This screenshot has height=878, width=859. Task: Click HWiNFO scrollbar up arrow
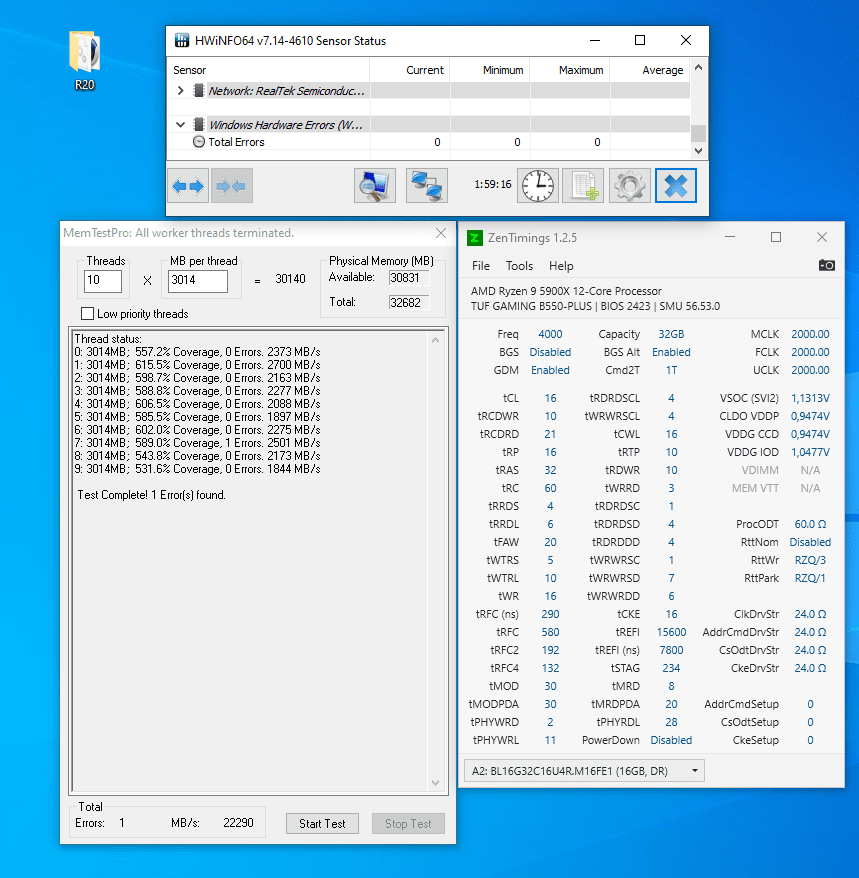[698, 68]
